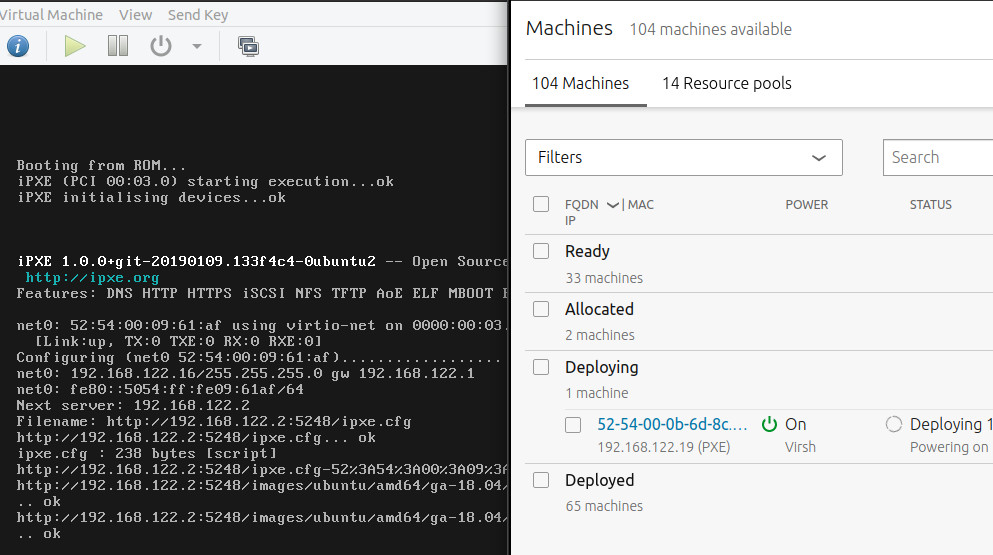Viewport: 993px width, 555px height.
Task: Open the FQDN column sort chevron
Action: click(x=613, y=204)
